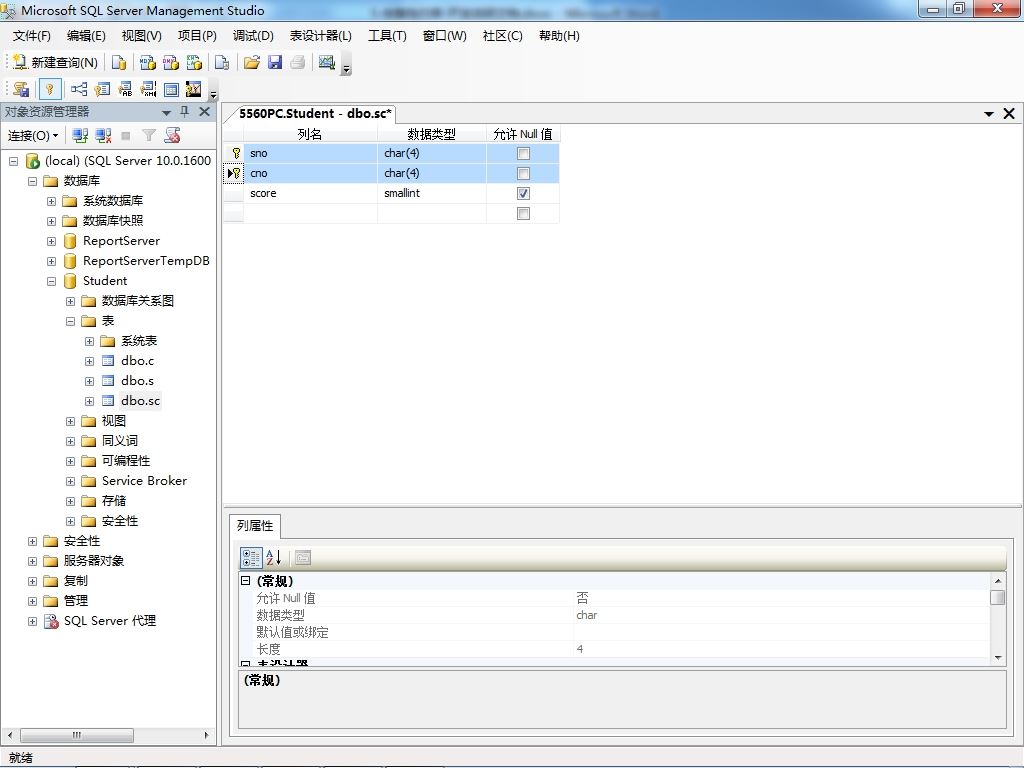Select dbo.c table in tree
1024x768 pixels.
[x=137, y=360]
